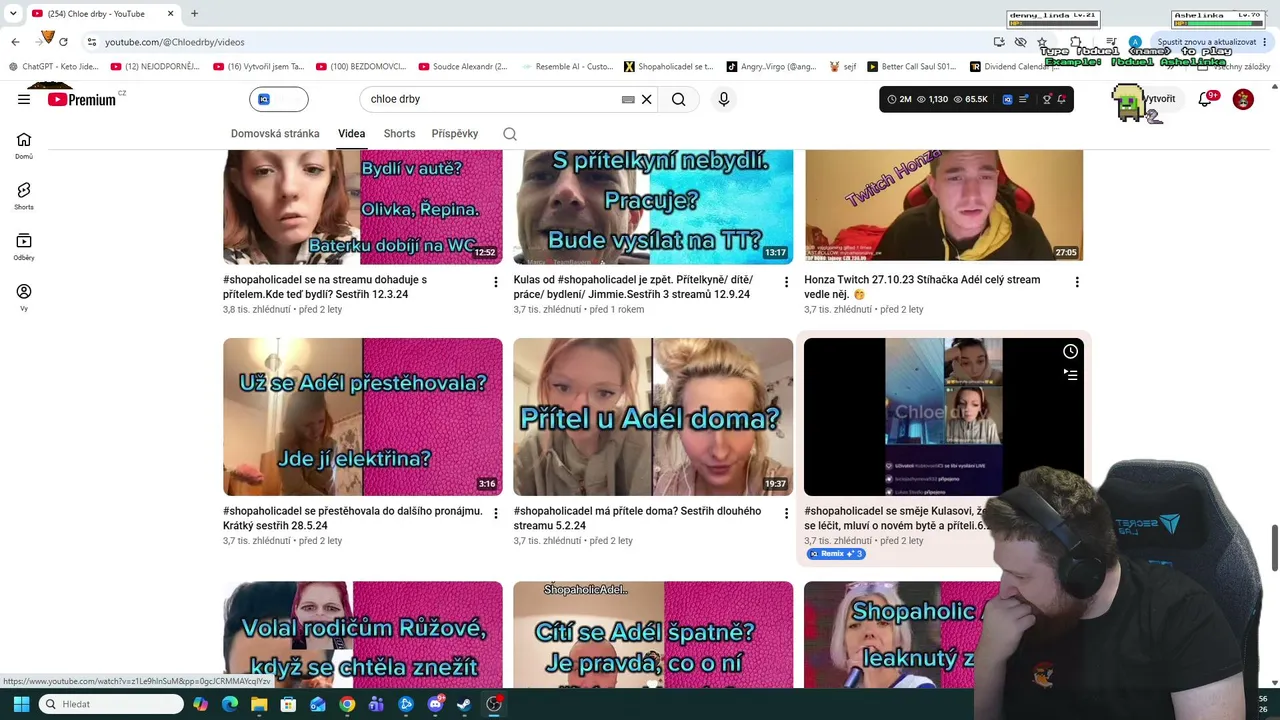The height and width of the screenshot is (720, 1280).
Task: Reload the page in the browser
Action: (63, 42)
